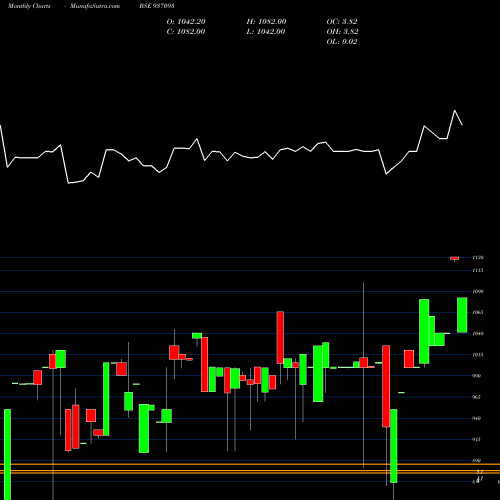The height and width of the screenshot is (500, 500).
Task: Click the "OH: 3.82" value
Action: tap(343, 32)
